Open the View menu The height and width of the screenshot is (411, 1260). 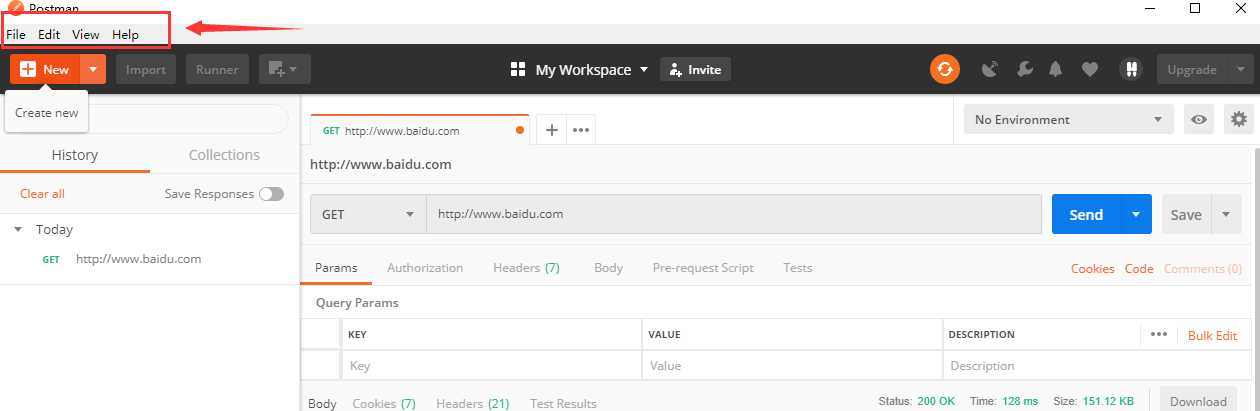point(86,34)
